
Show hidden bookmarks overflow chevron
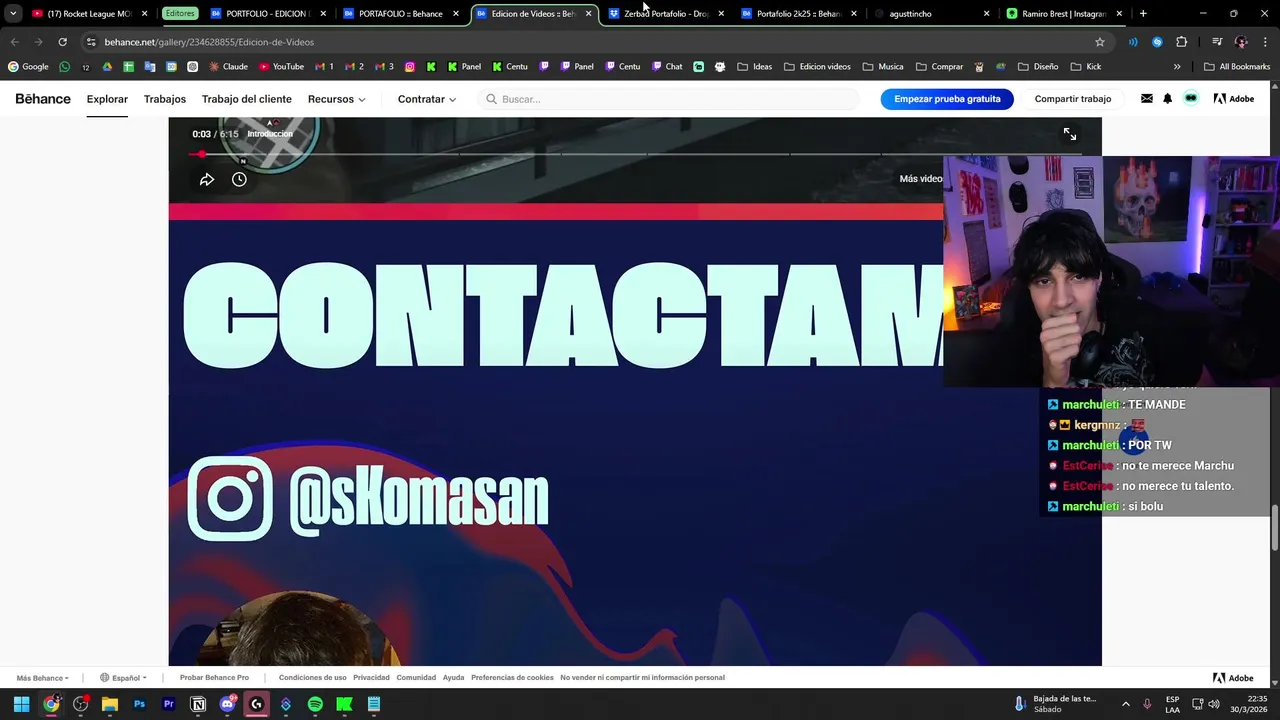(1177, 67)
